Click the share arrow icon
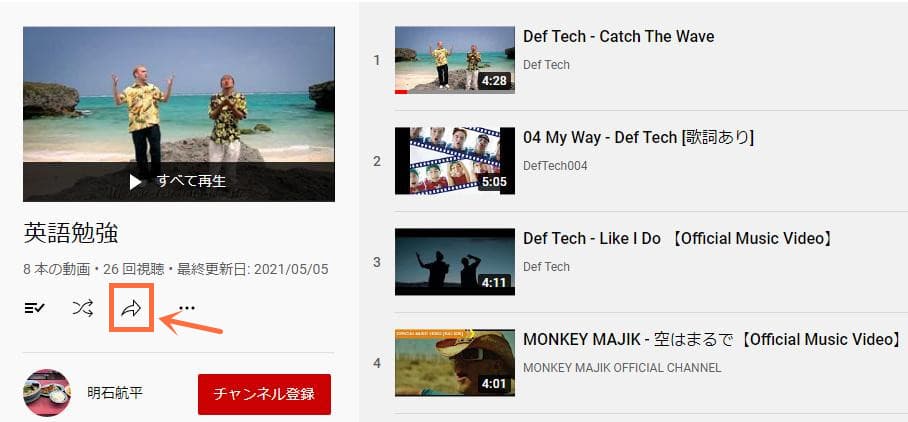This screenshot has height=422, width=908. pos(131,308)
